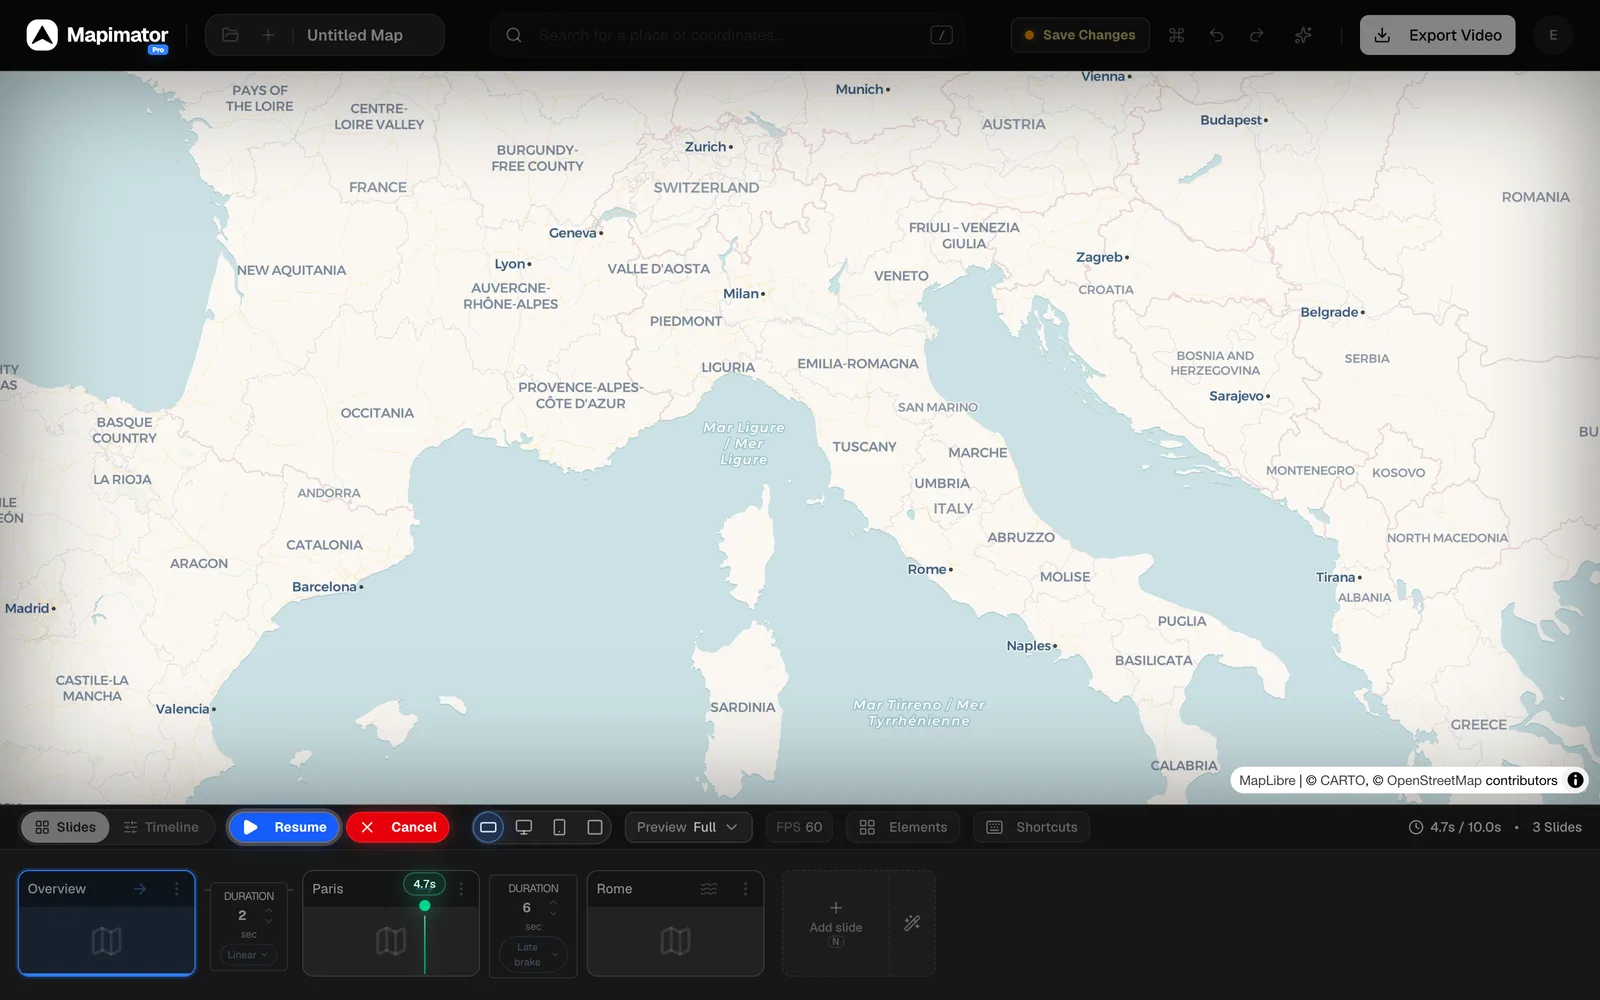The width and height of the screenshot is (1600, 1000).
Task: Create a new map with the plus icon
Action: [268, 35]
